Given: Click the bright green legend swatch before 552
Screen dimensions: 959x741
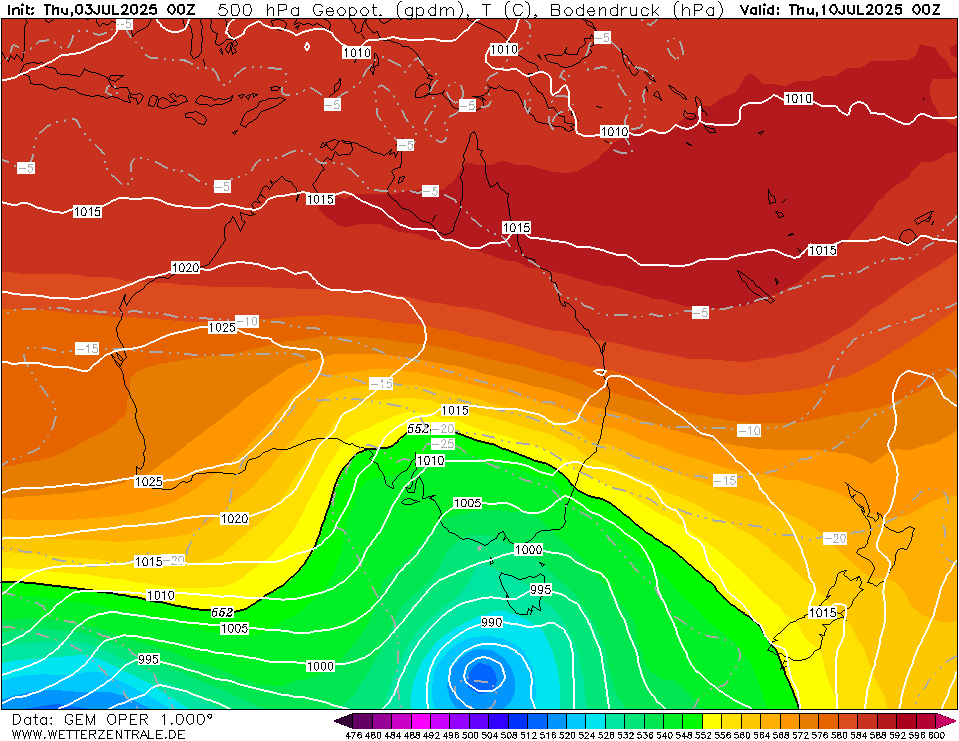Looking at the screenshot, I should click(x=693, y=720).
